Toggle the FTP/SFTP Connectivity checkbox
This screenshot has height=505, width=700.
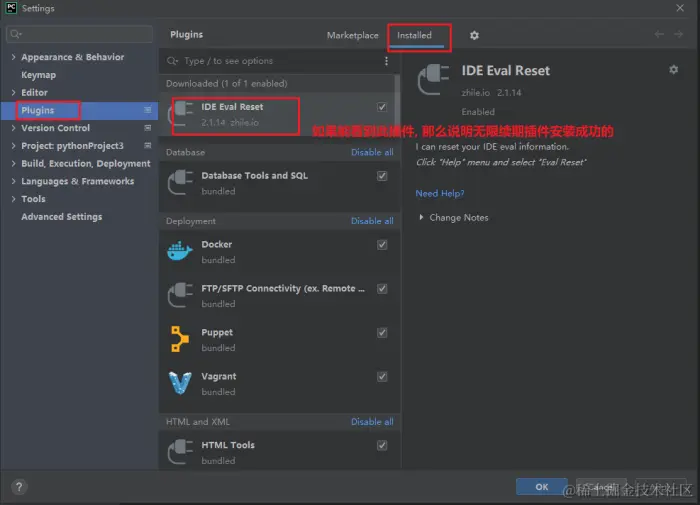point(382,288)
